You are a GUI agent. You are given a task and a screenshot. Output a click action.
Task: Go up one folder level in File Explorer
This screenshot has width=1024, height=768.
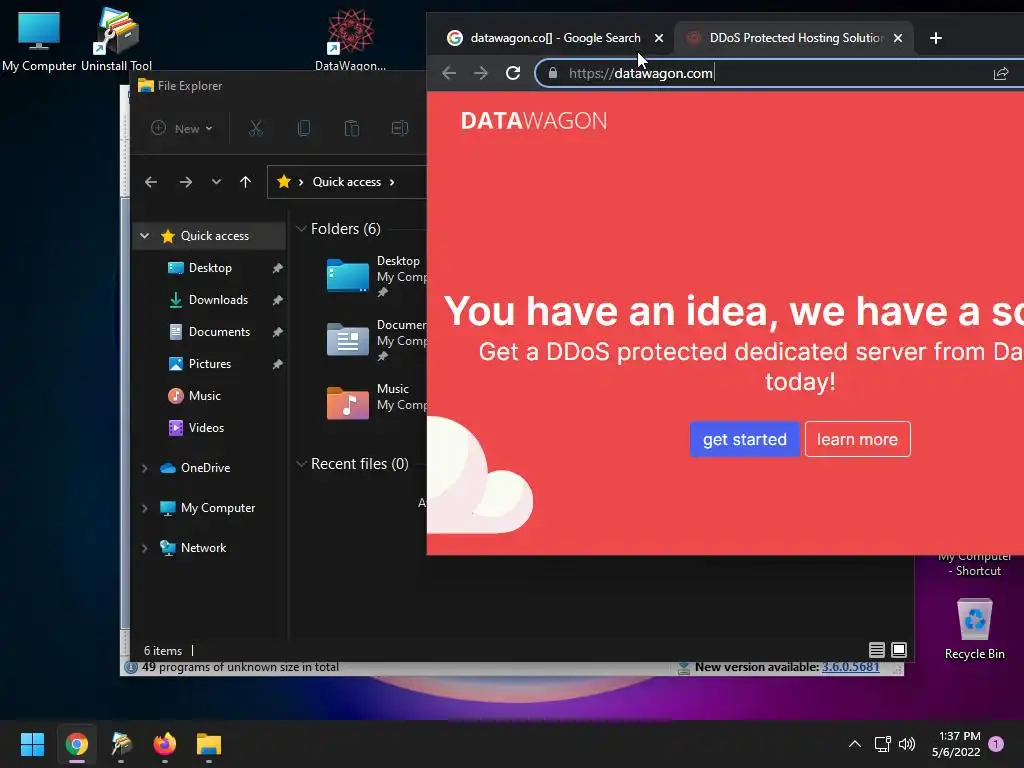point(245,182)
